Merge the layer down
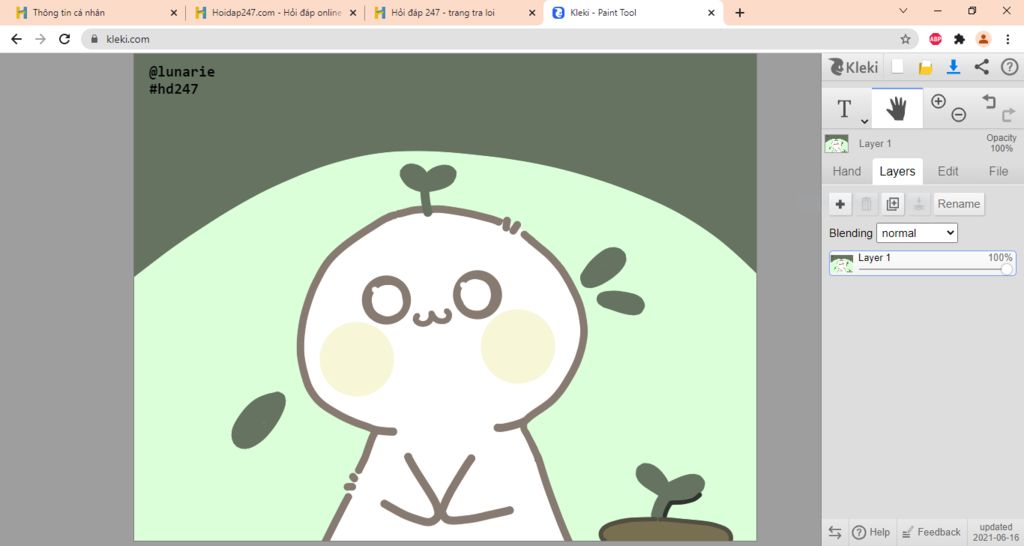 pos(918,204)
